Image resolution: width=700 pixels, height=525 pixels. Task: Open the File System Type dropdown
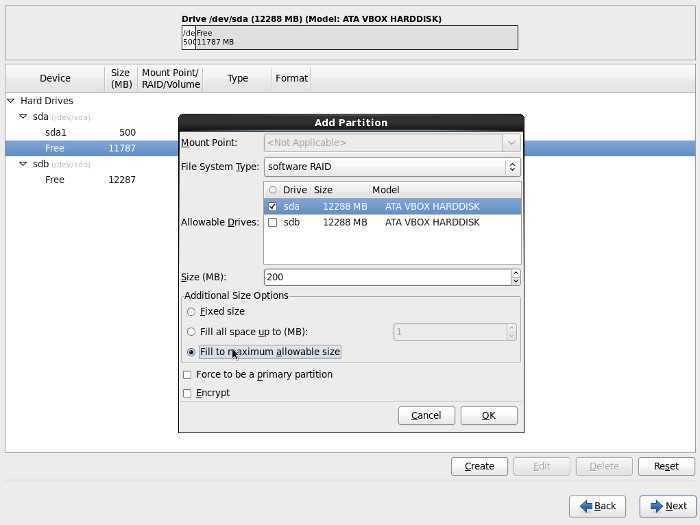pos(392,167)
